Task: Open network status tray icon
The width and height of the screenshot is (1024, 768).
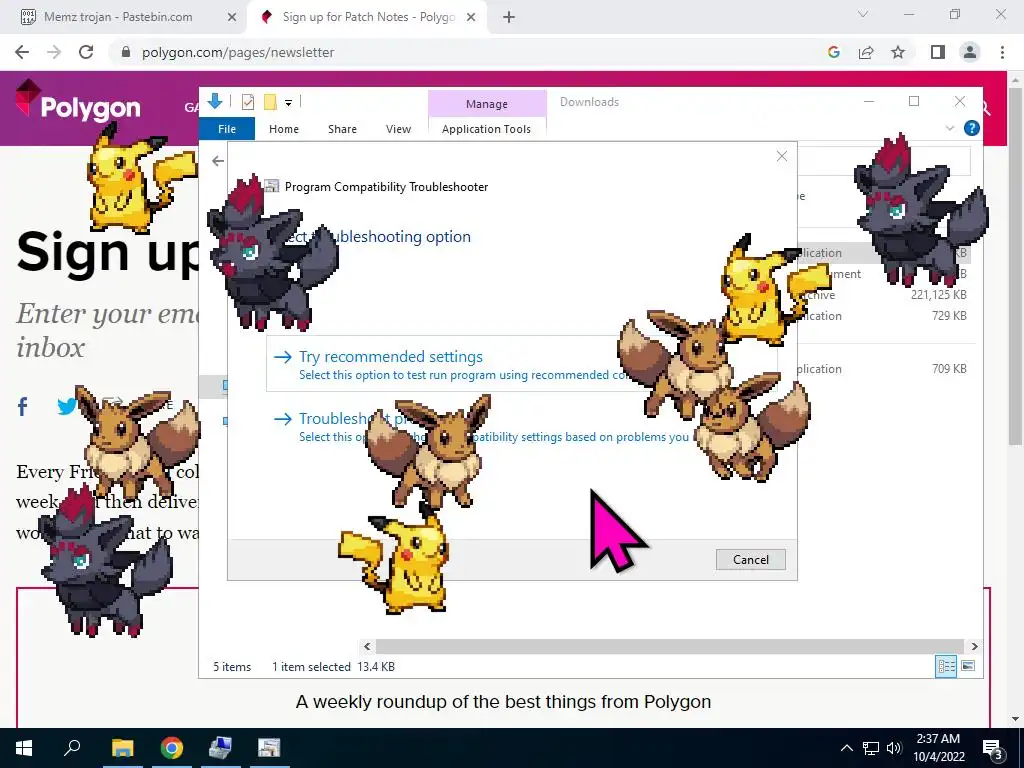Action: pyautogui.click(x=871, y=748)
